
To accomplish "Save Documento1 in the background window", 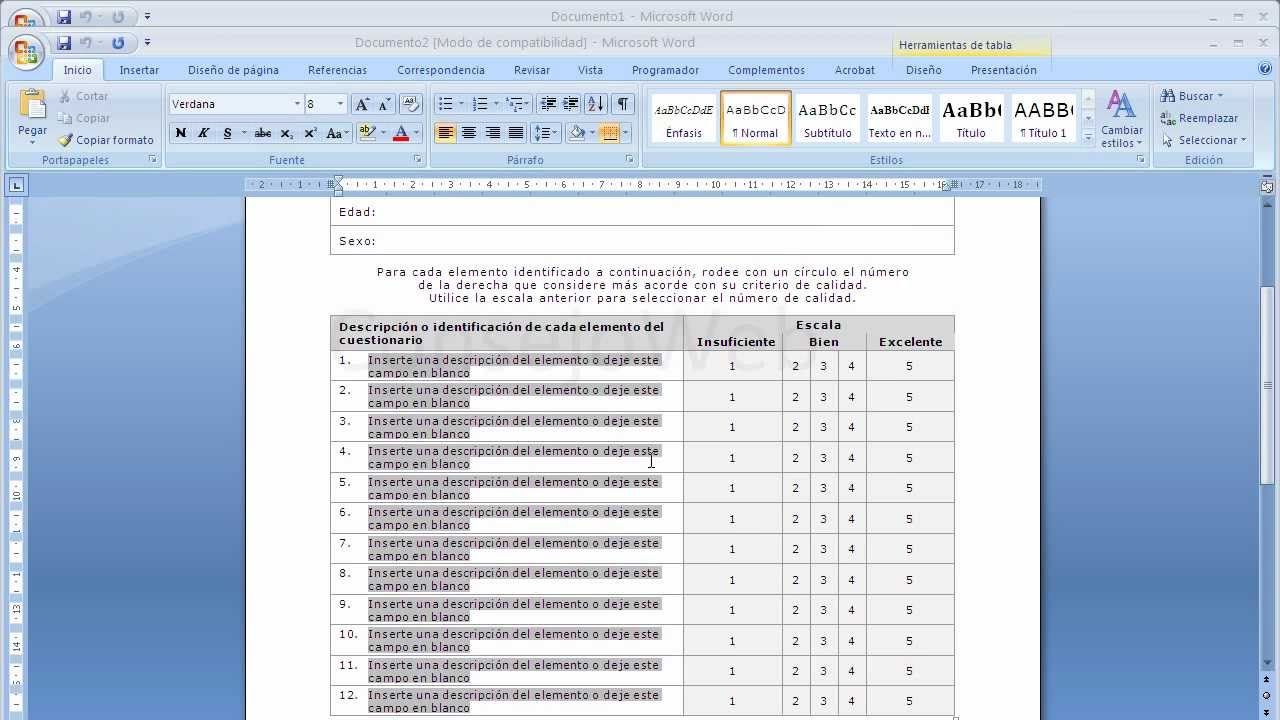I will pyautogui.click(x=64, y=17).
